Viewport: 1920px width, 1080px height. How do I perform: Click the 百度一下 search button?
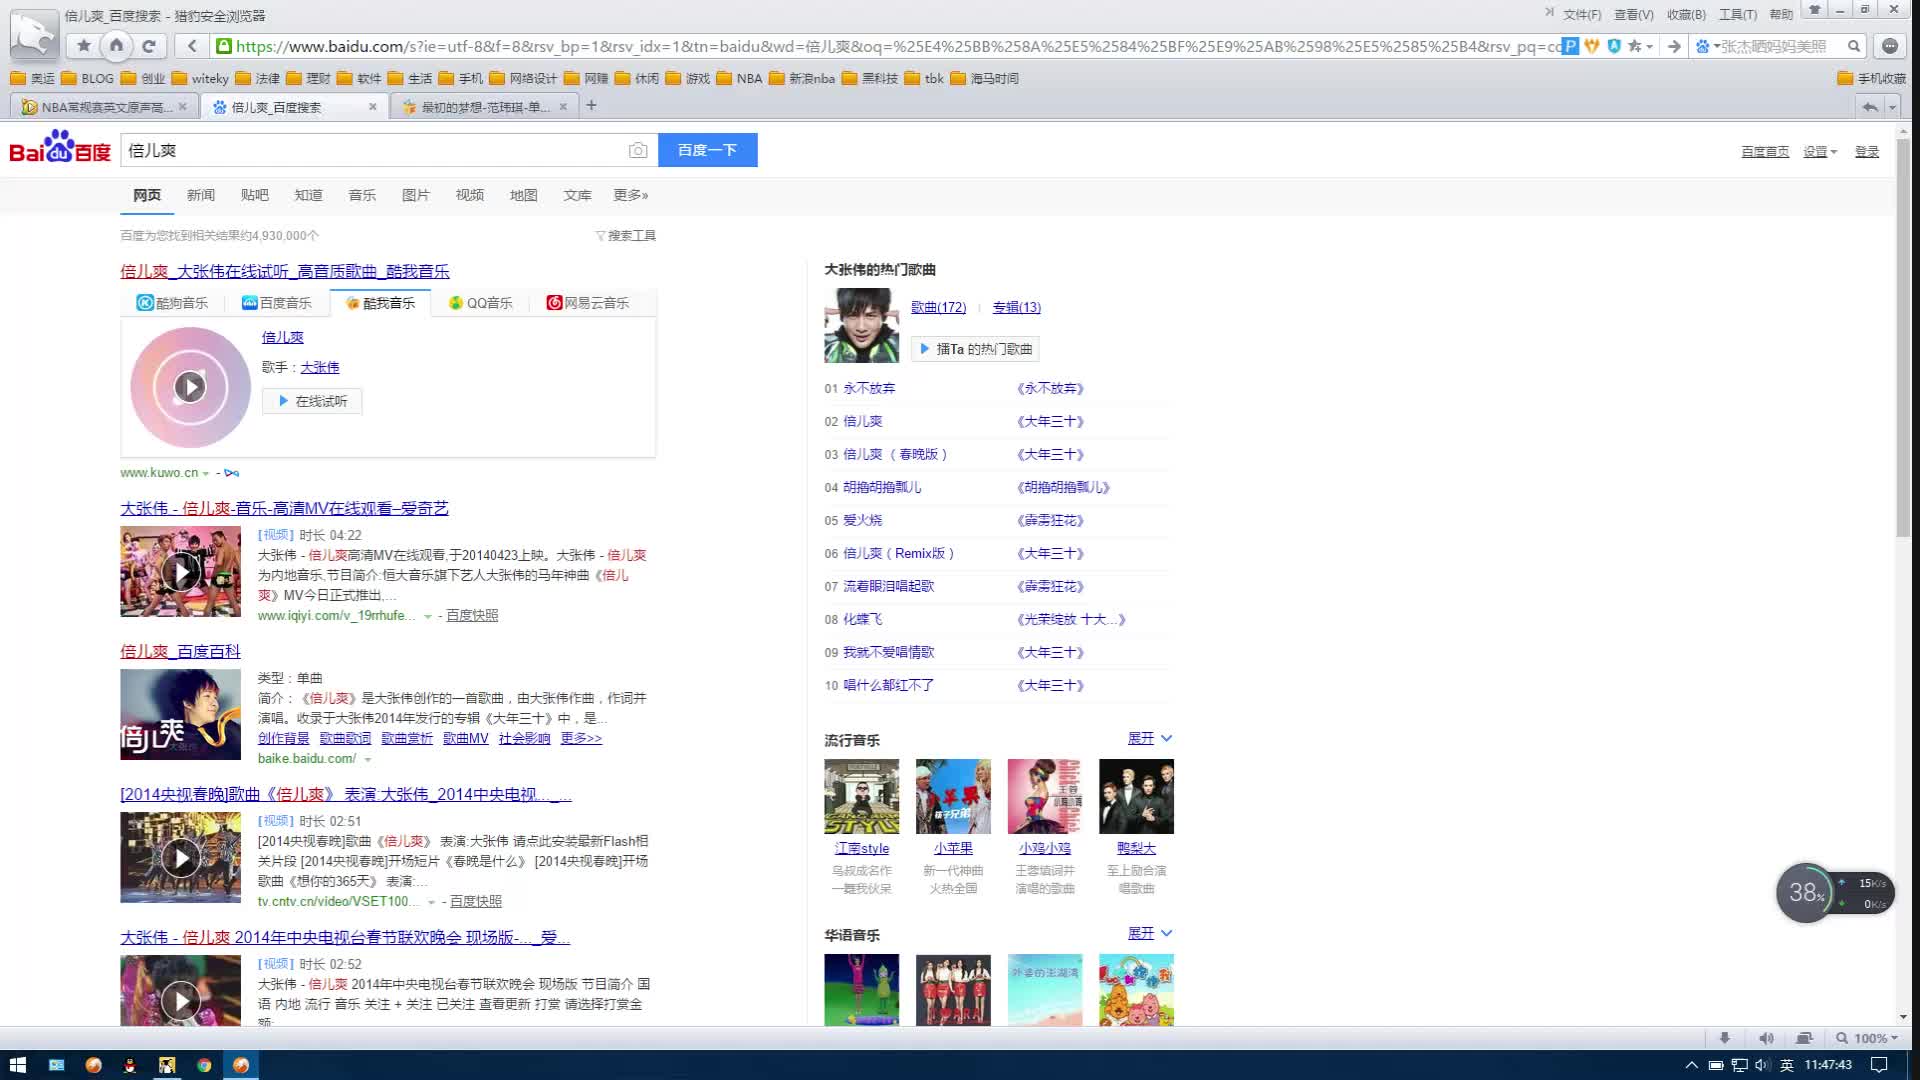tap(707, 150)
